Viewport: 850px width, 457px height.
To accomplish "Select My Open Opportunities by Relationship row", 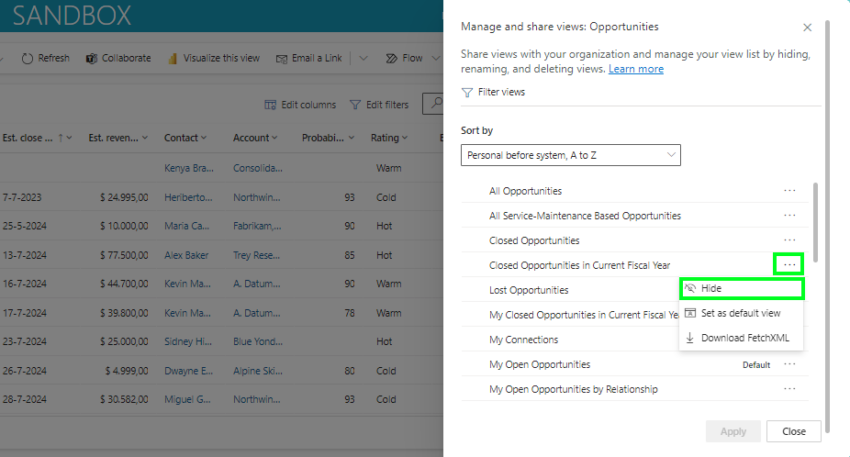I will click(634, 389).
